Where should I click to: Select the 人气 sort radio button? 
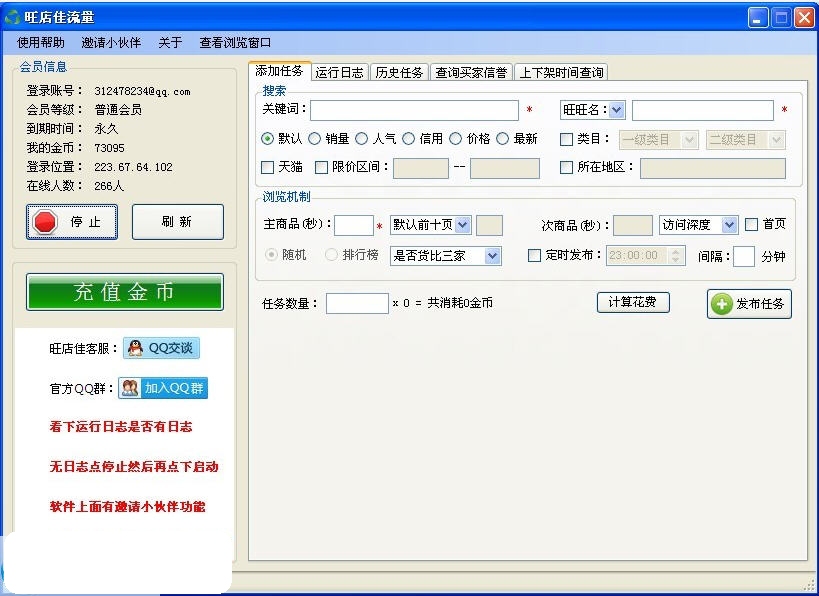pos(361,138)
